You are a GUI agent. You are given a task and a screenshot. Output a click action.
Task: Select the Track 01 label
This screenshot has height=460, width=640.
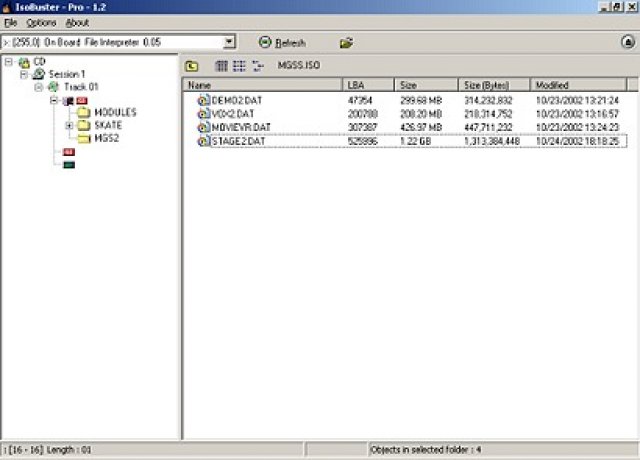click(81, 87)
